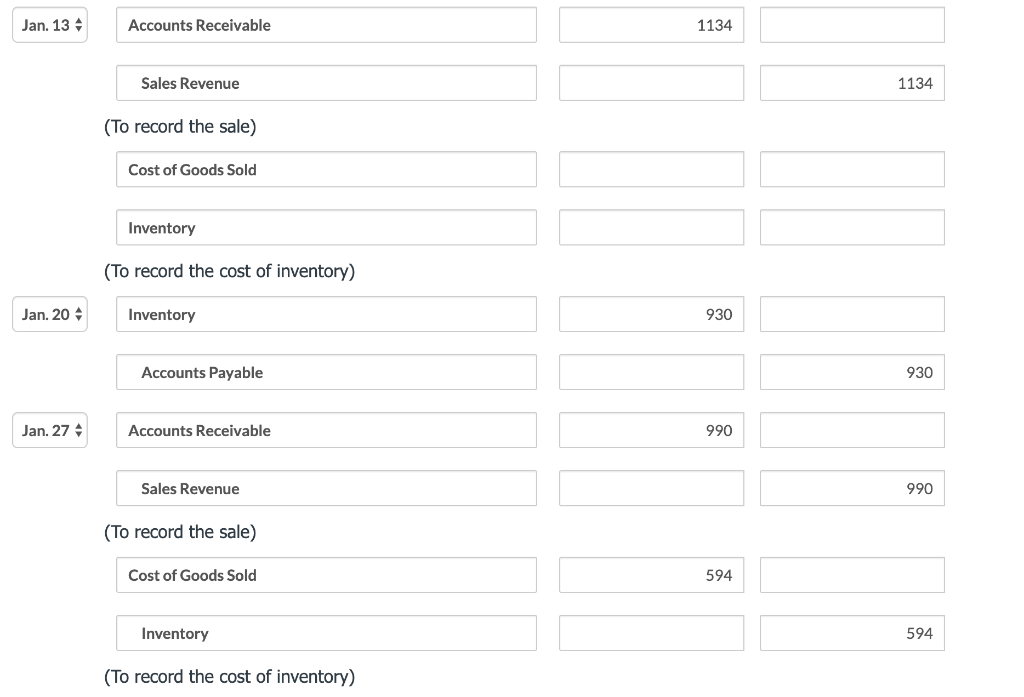1024x697 pixels.
Task: Select the Jan. 27 Accounts Receivable debit 990
Action: pos(651,430)
